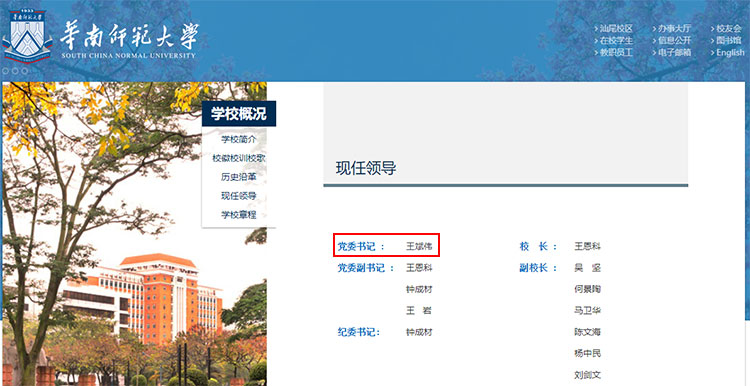
Task: Open 办事大厅 in top navigation
Action: [672, 29]
